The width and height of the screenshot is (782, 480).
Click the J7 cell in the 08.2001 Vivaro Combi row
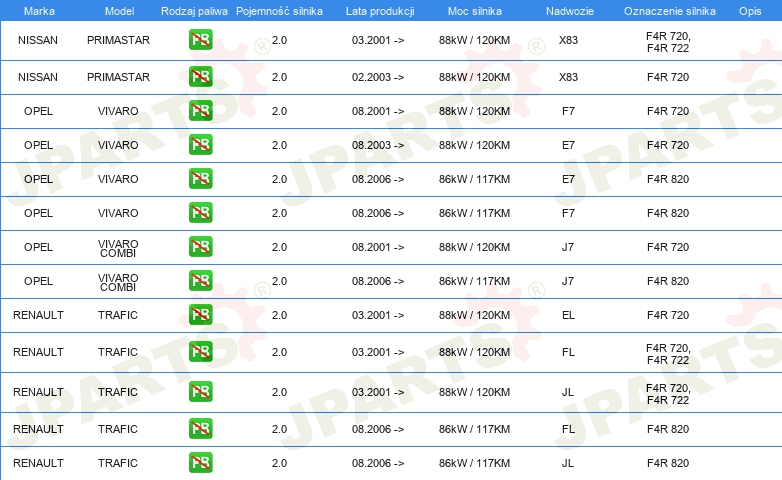coord(568,246)
